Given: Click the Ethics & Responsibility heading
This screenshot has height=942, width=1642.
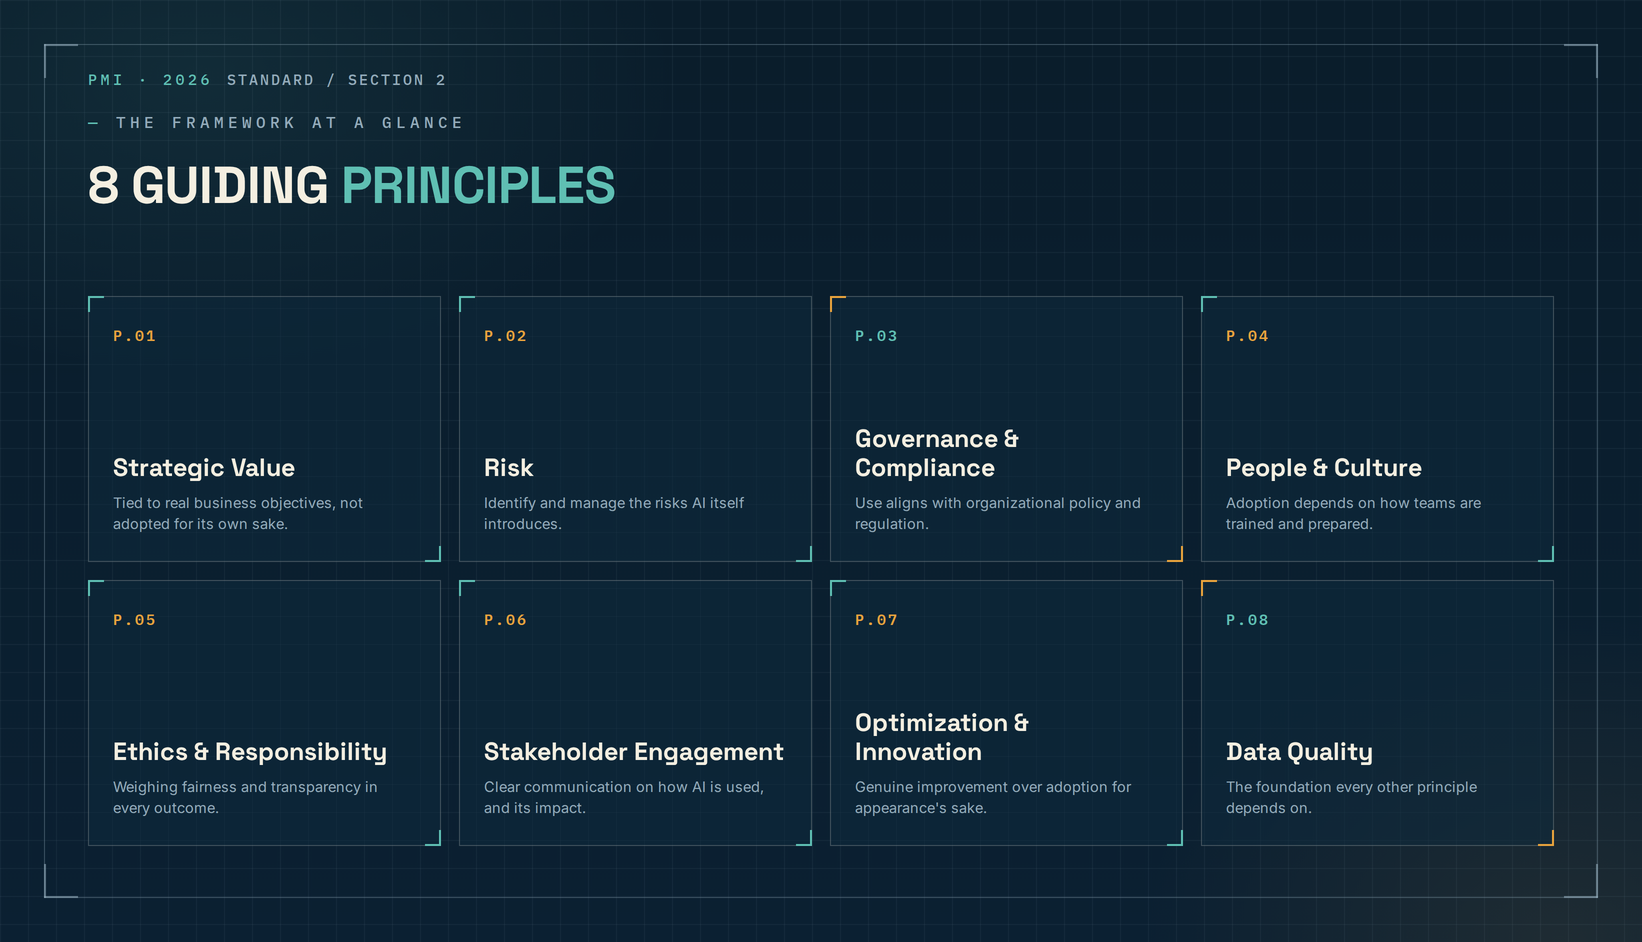Looking at the screenshot, I should [x=250, y=752].
